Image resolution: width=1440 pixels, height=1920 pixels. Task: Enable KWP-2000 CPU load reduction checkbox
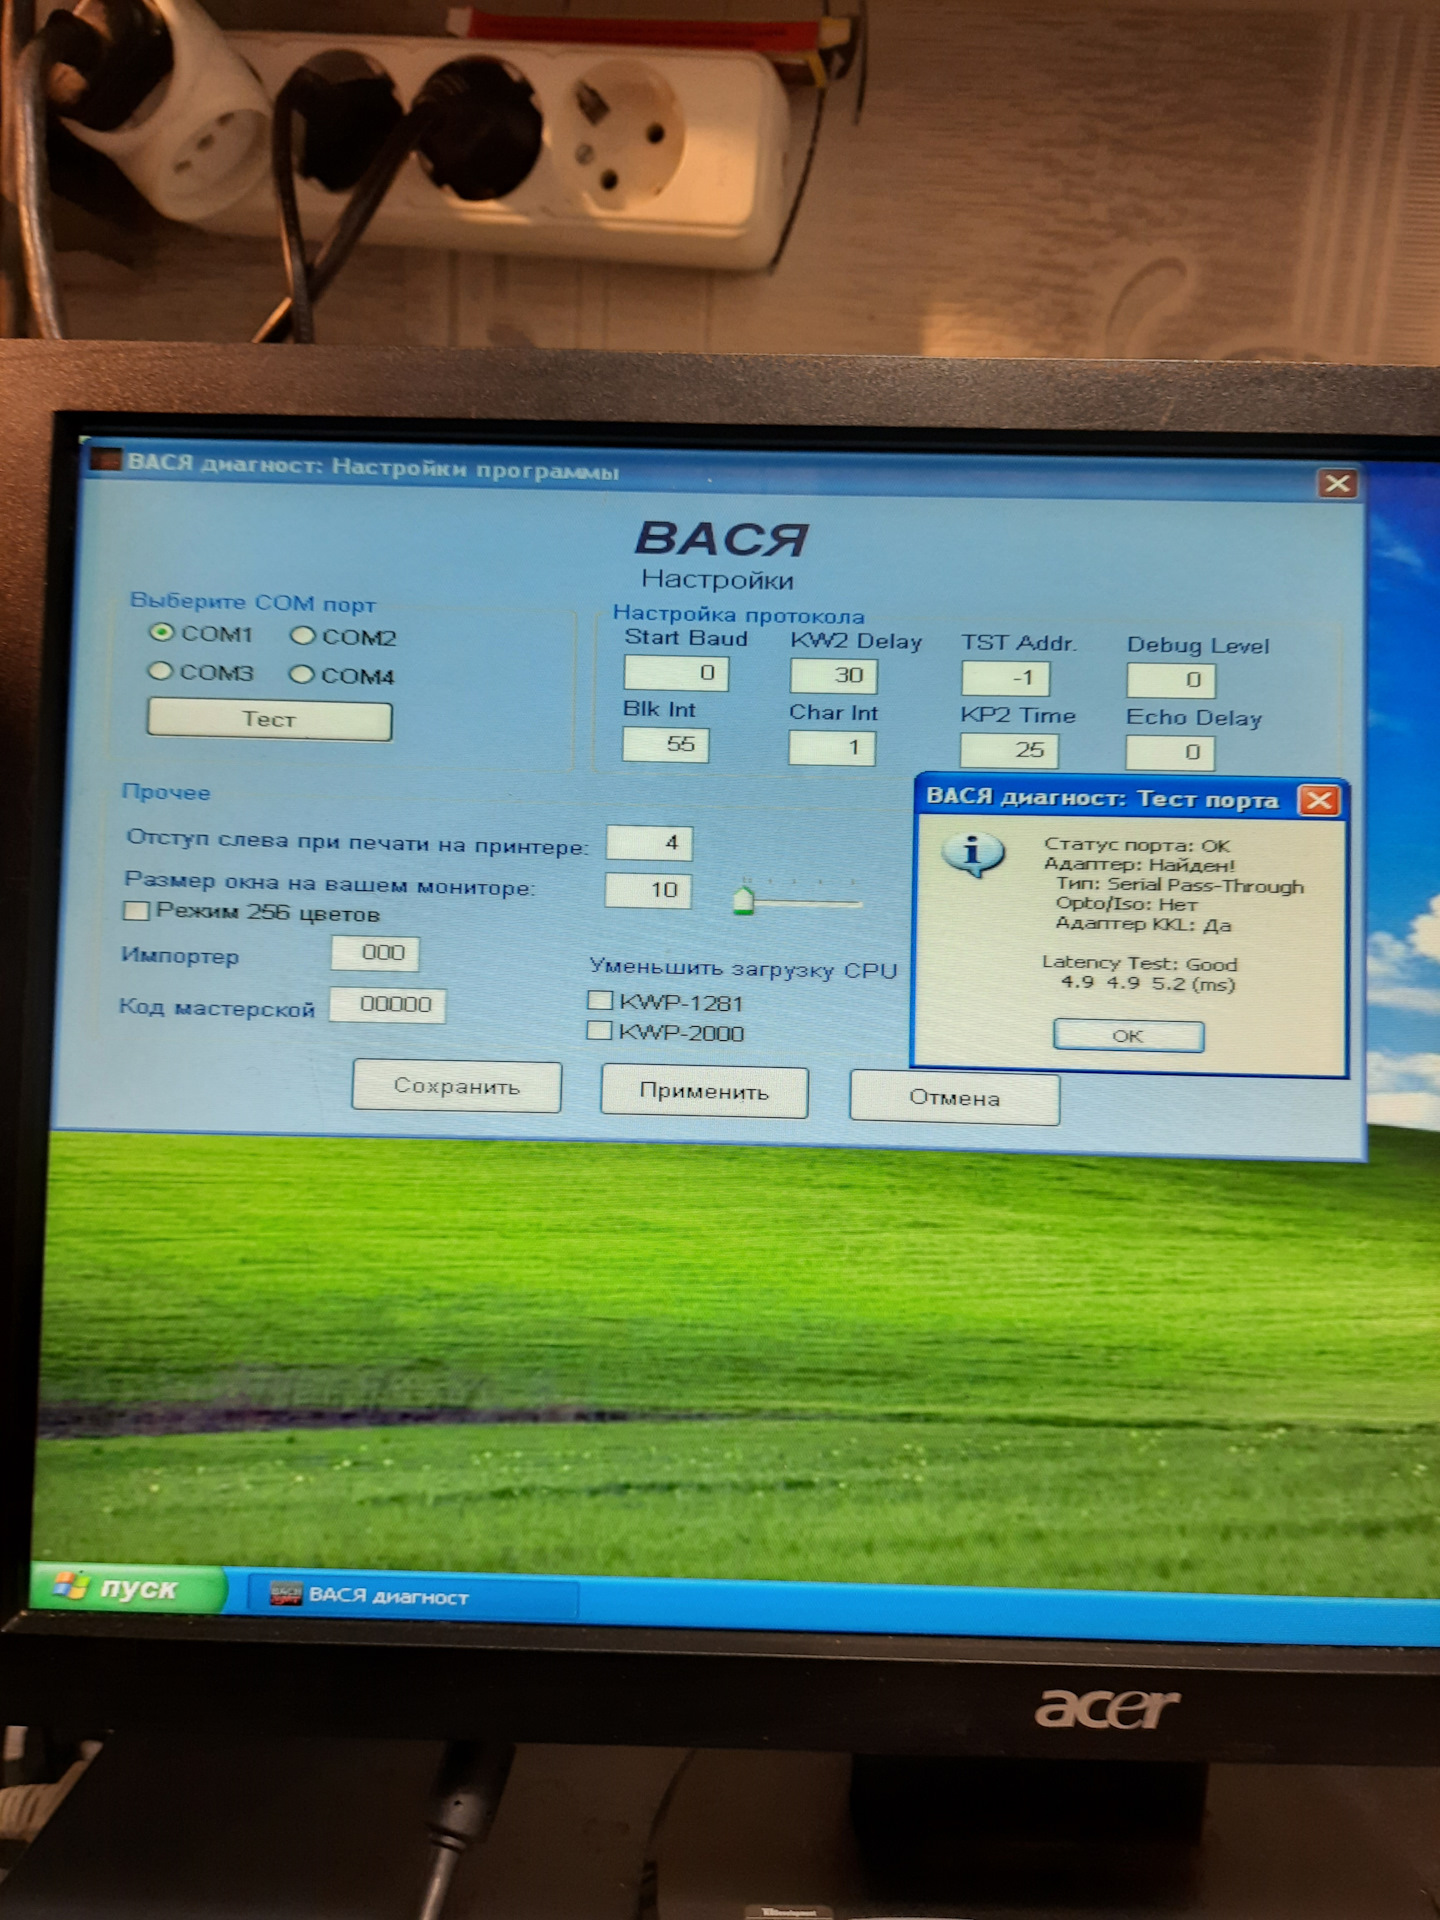[x=599, y=1030]
